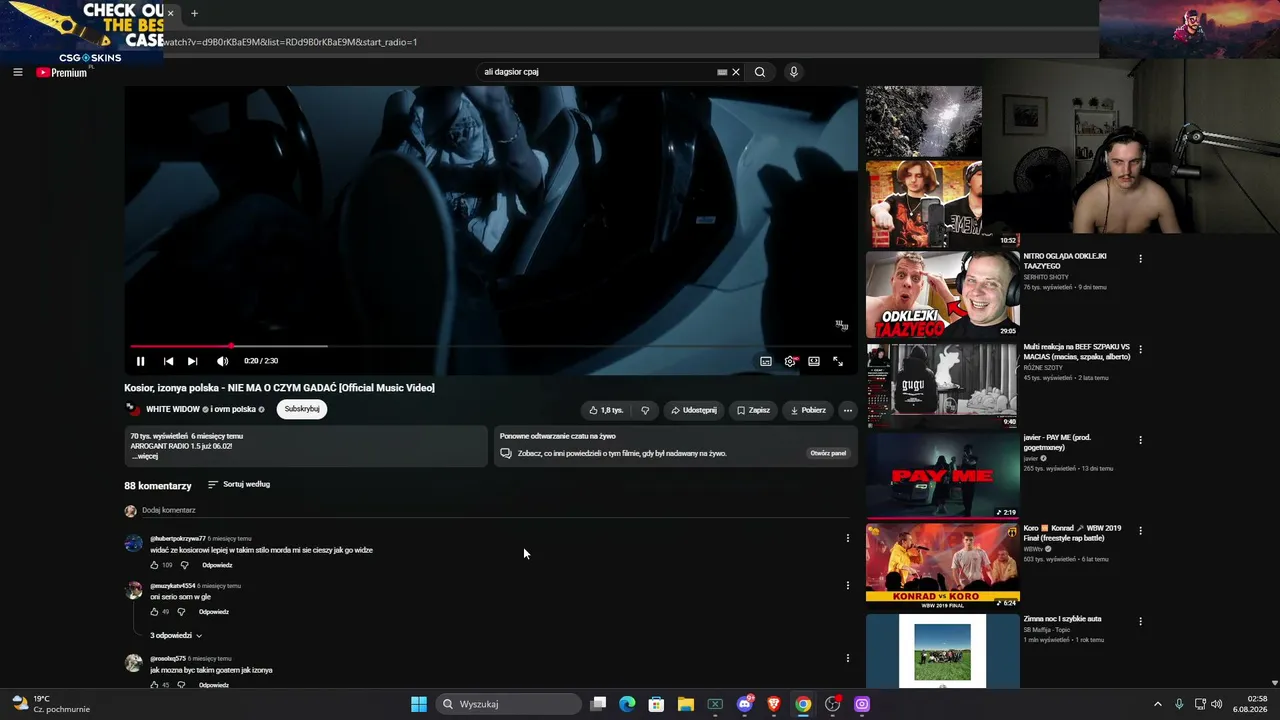Skip to the next video in the player
The height and width of the screenshot is (720, 1280).
192,361
